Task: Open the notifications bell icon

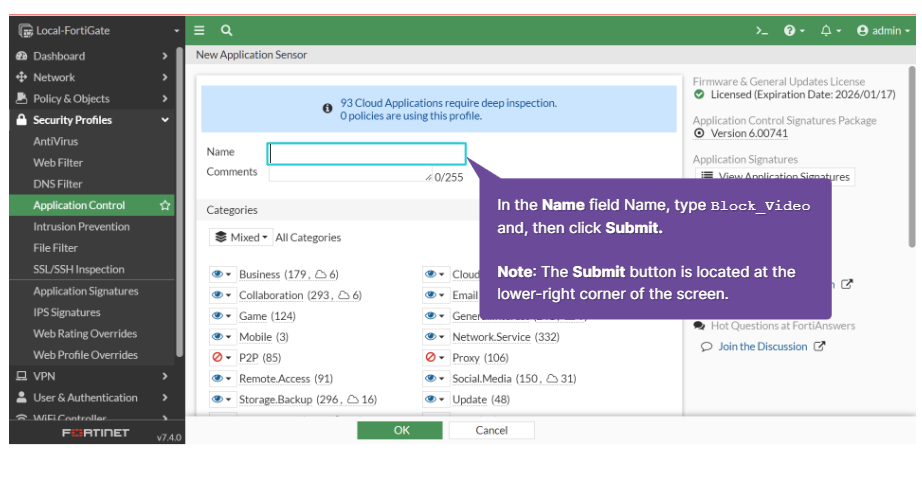Action: (830, 31)
